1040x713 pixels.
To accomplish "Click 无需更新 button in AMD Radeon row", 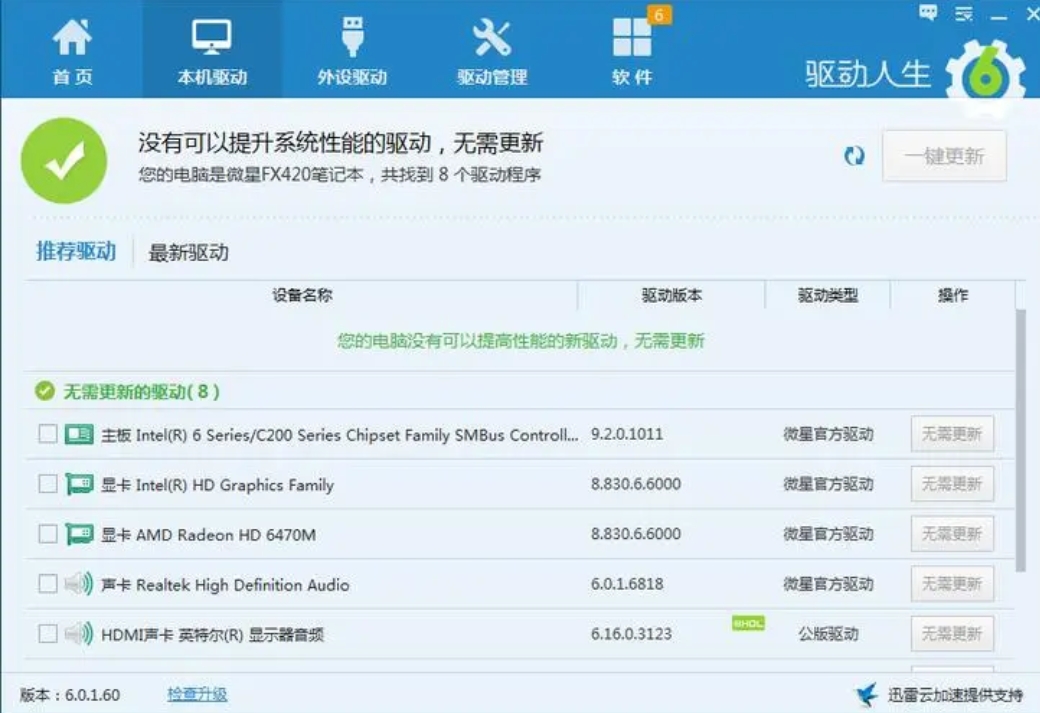I will 952,534.
